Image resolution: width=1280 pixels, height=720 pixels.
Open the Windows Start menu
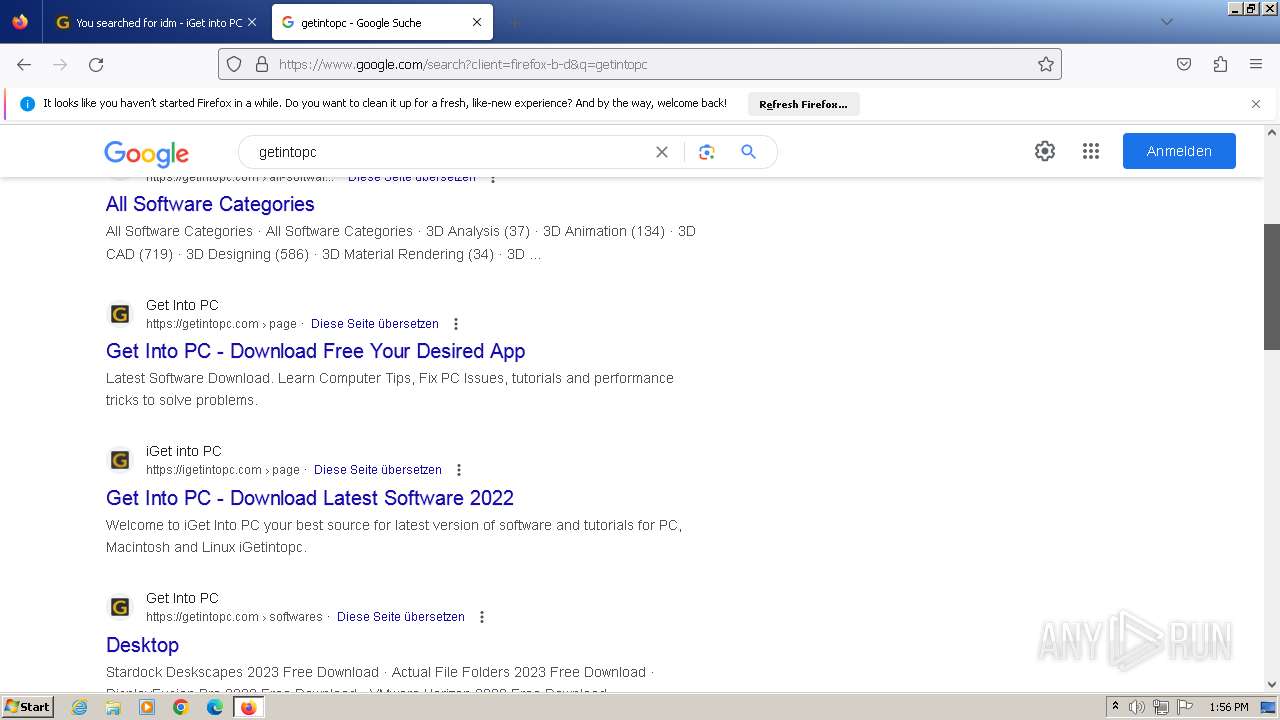point(28,707)
